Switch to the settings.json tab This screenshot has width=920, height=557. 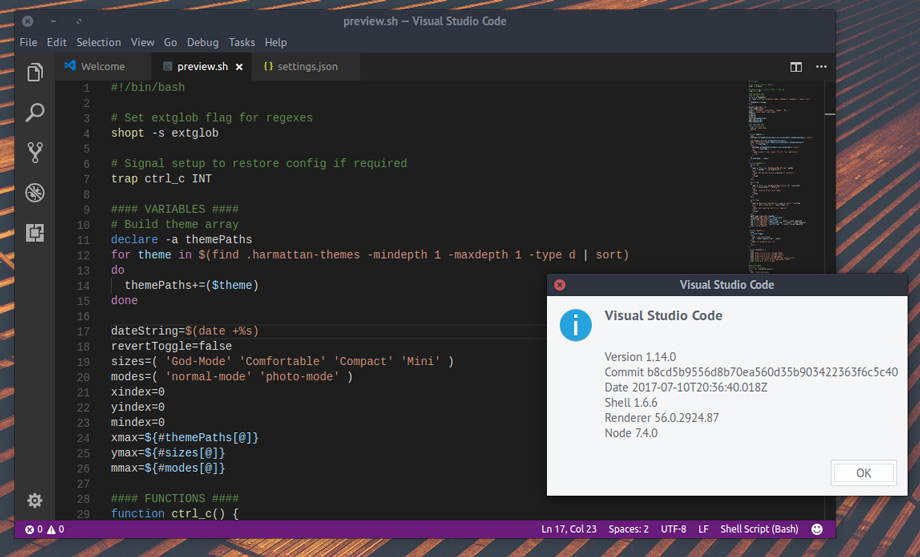point(306,67)
